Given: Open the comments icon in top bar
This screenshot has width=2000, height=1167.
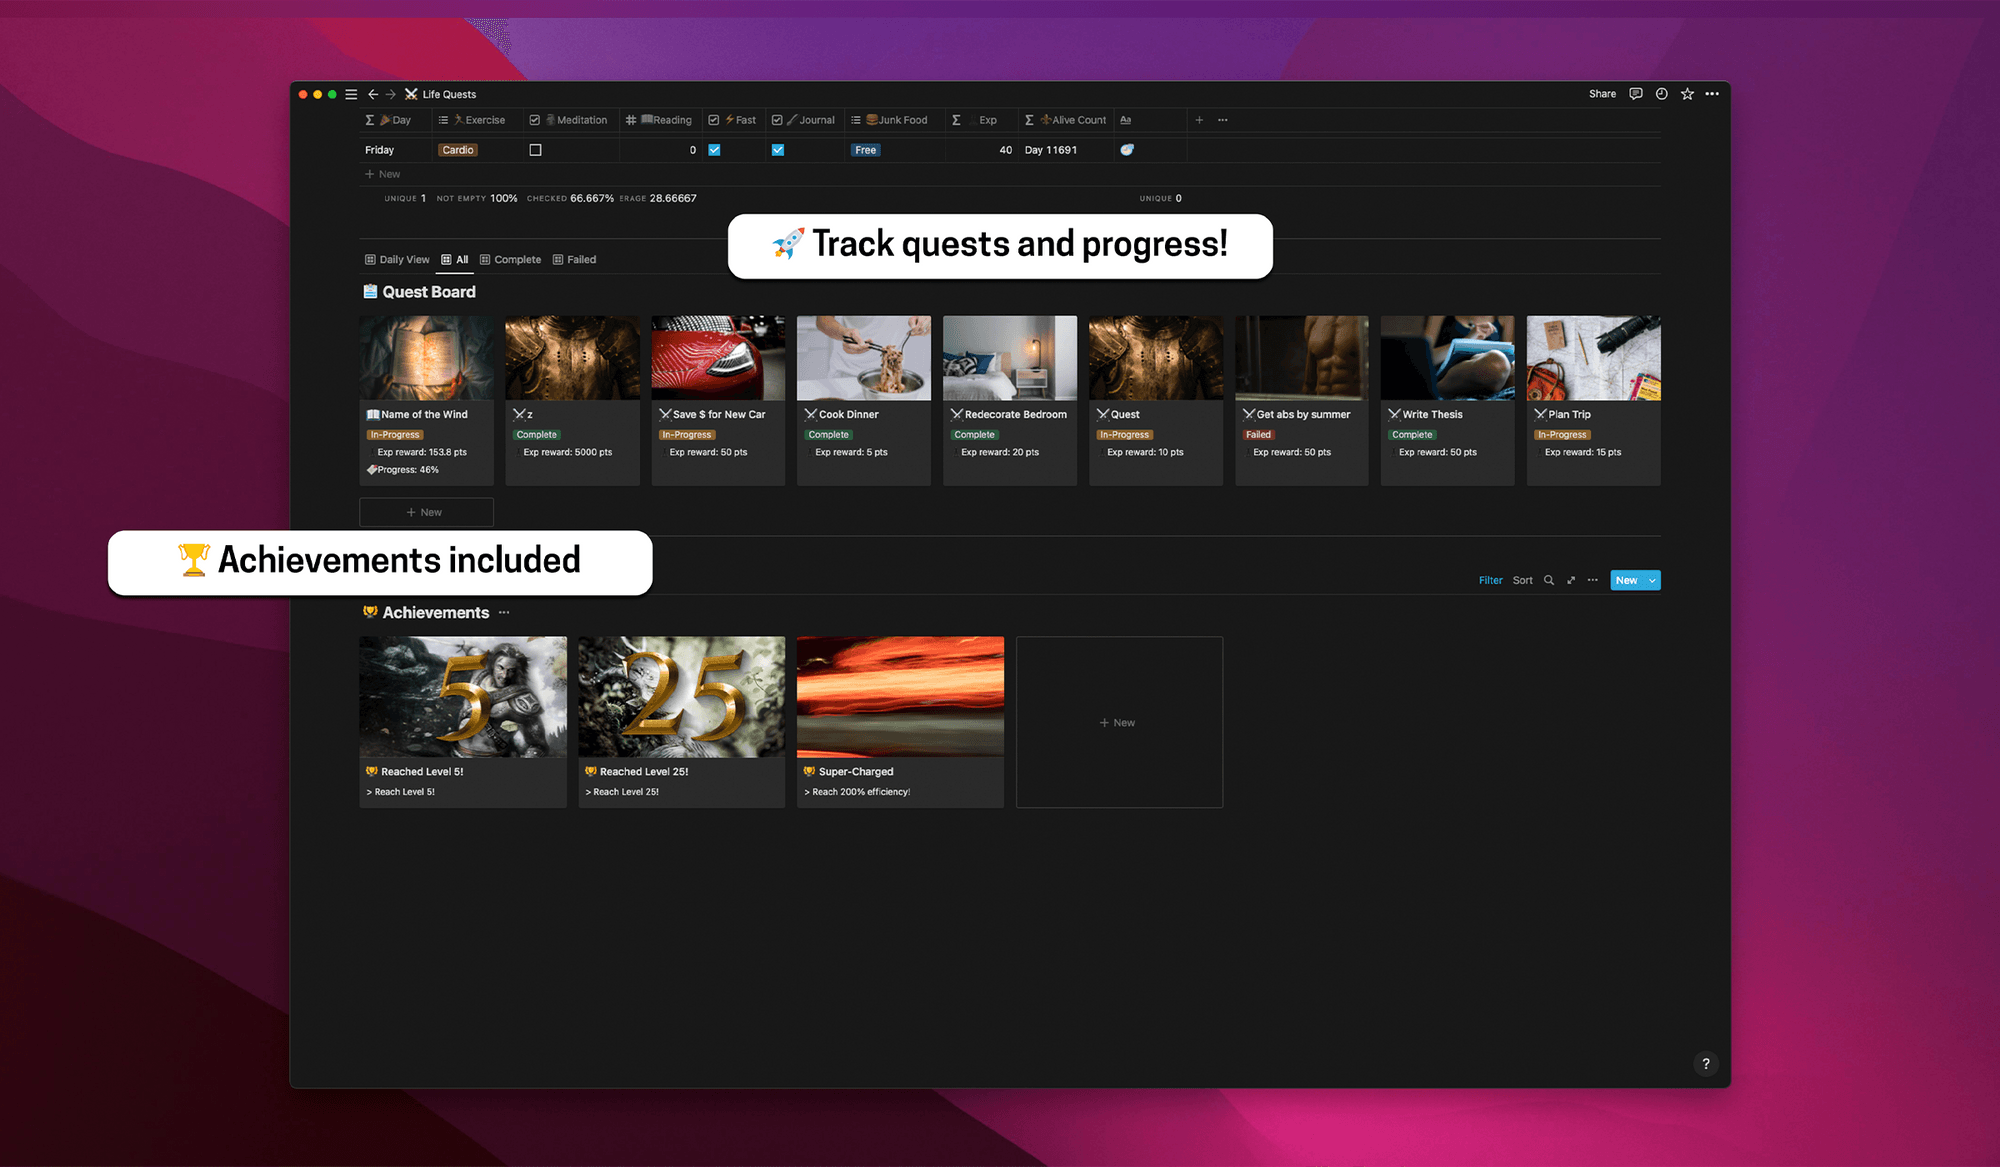Looking at the screenshot, I should [x=1636, y=94].
